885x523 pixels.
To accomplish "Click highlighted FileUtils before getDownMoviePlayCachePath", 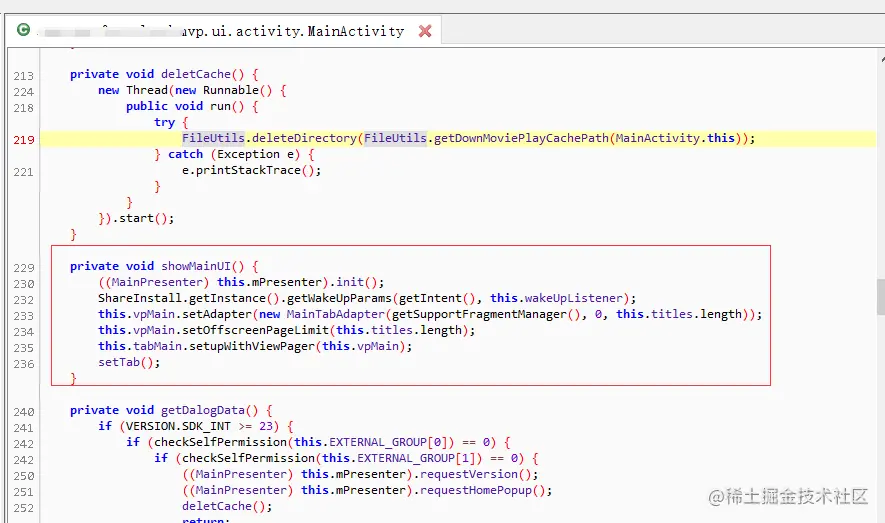I will (x=395, y=138).
